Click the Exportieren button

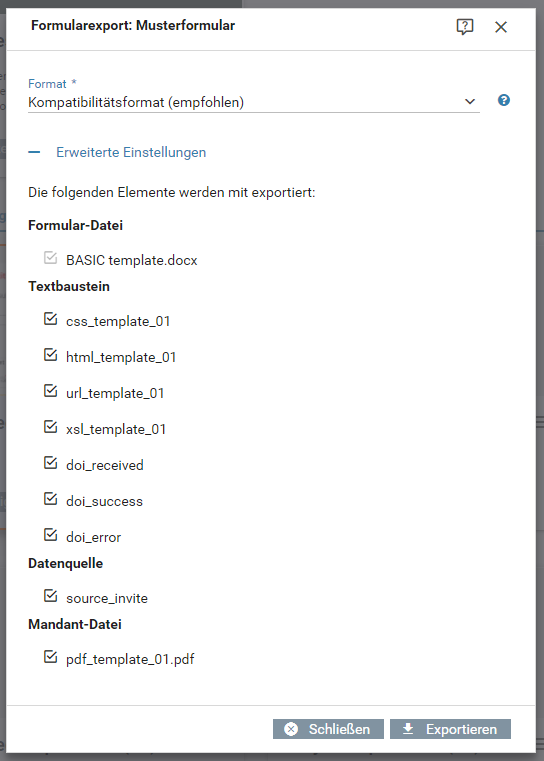pyautogui.click(x=450, y=729)
